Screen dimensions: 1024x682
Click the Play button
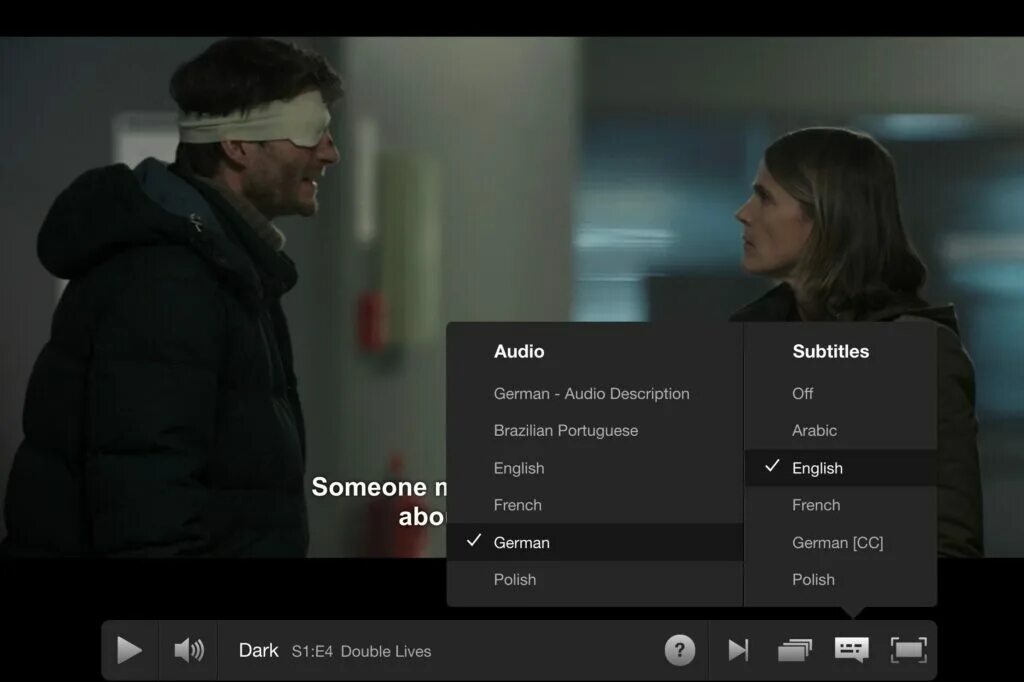tap(129, 651)
